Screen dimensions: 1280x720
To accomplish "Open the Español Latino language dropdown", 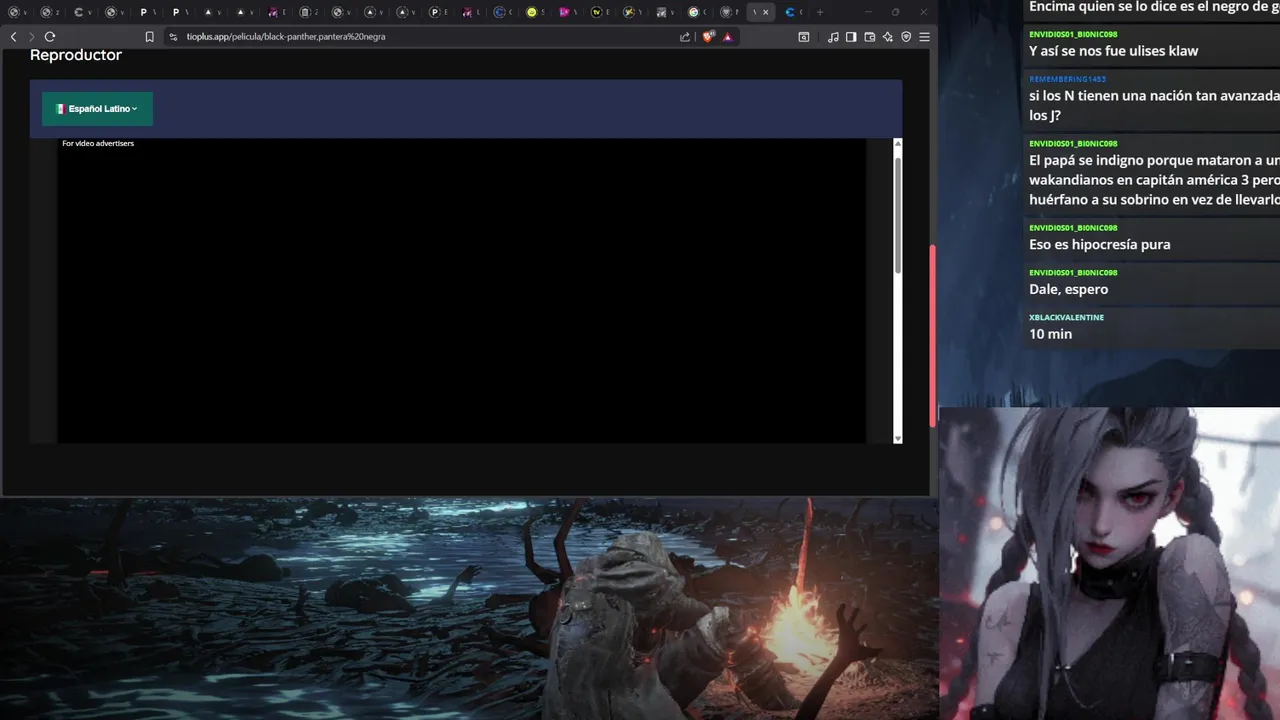I will (x=97, y=109).
